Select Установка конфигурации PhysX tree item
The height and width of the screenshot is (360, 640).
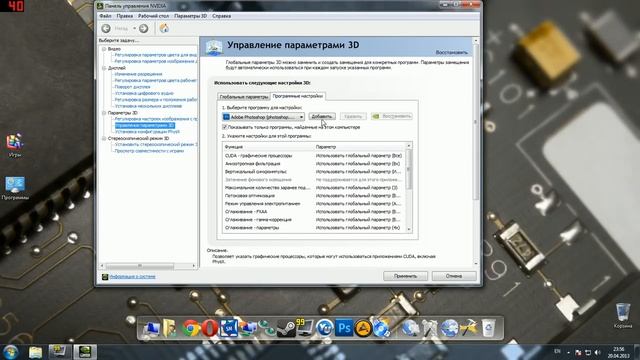click(147, 132)
